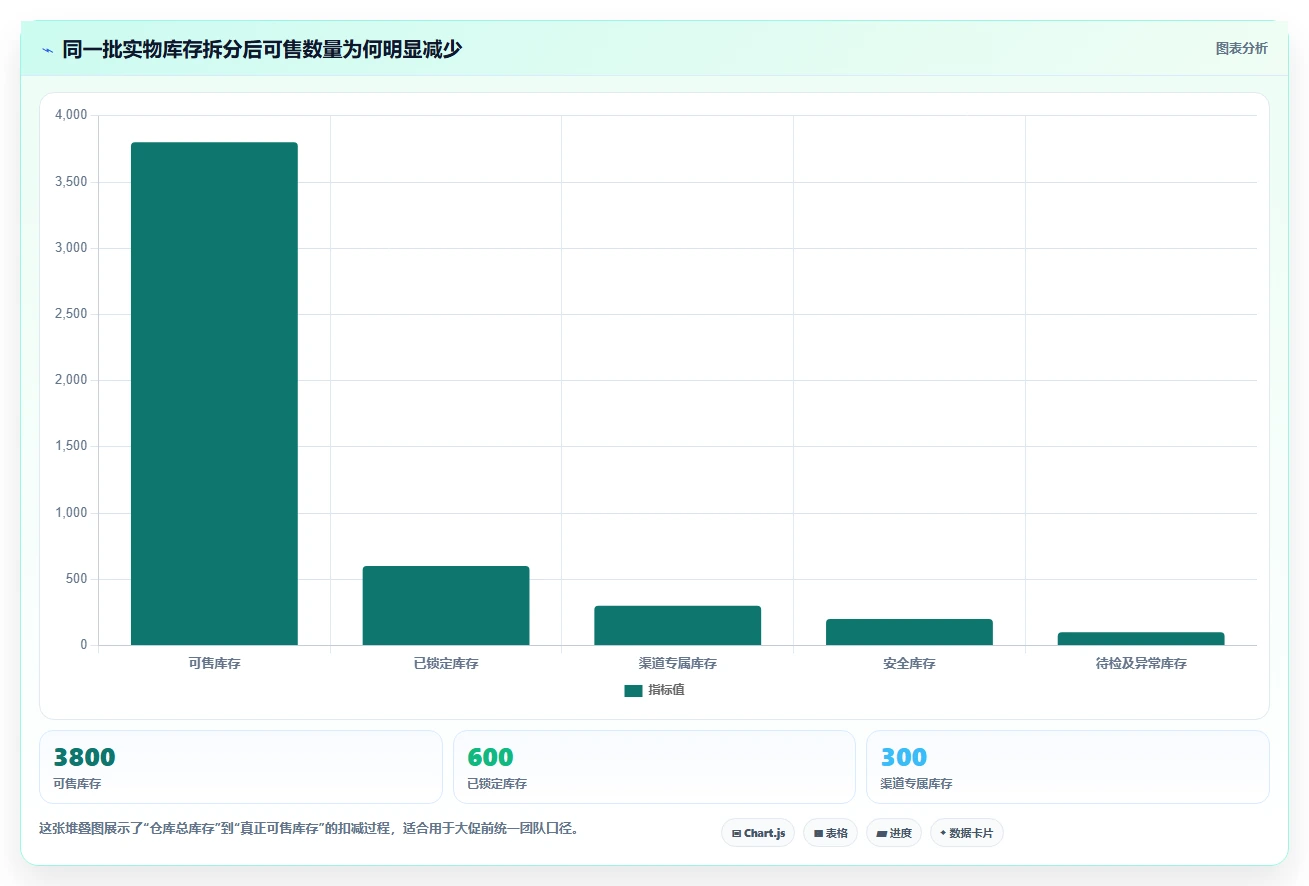The image size is (1309, 886).
Task: Click the 0 y-axis tick label
Action: coord(84,645)
